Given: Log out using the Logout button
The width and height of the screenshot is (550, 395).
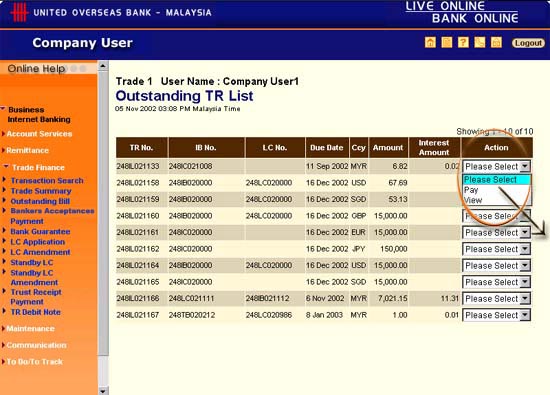Looking at the screenshot, I should click(528, 43).
